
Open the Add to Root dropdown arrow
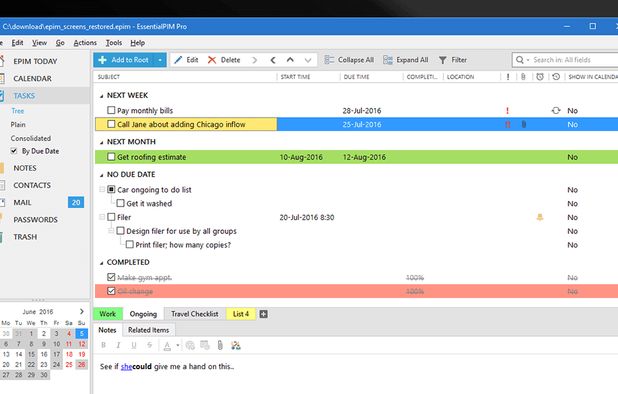coord(160,60)
